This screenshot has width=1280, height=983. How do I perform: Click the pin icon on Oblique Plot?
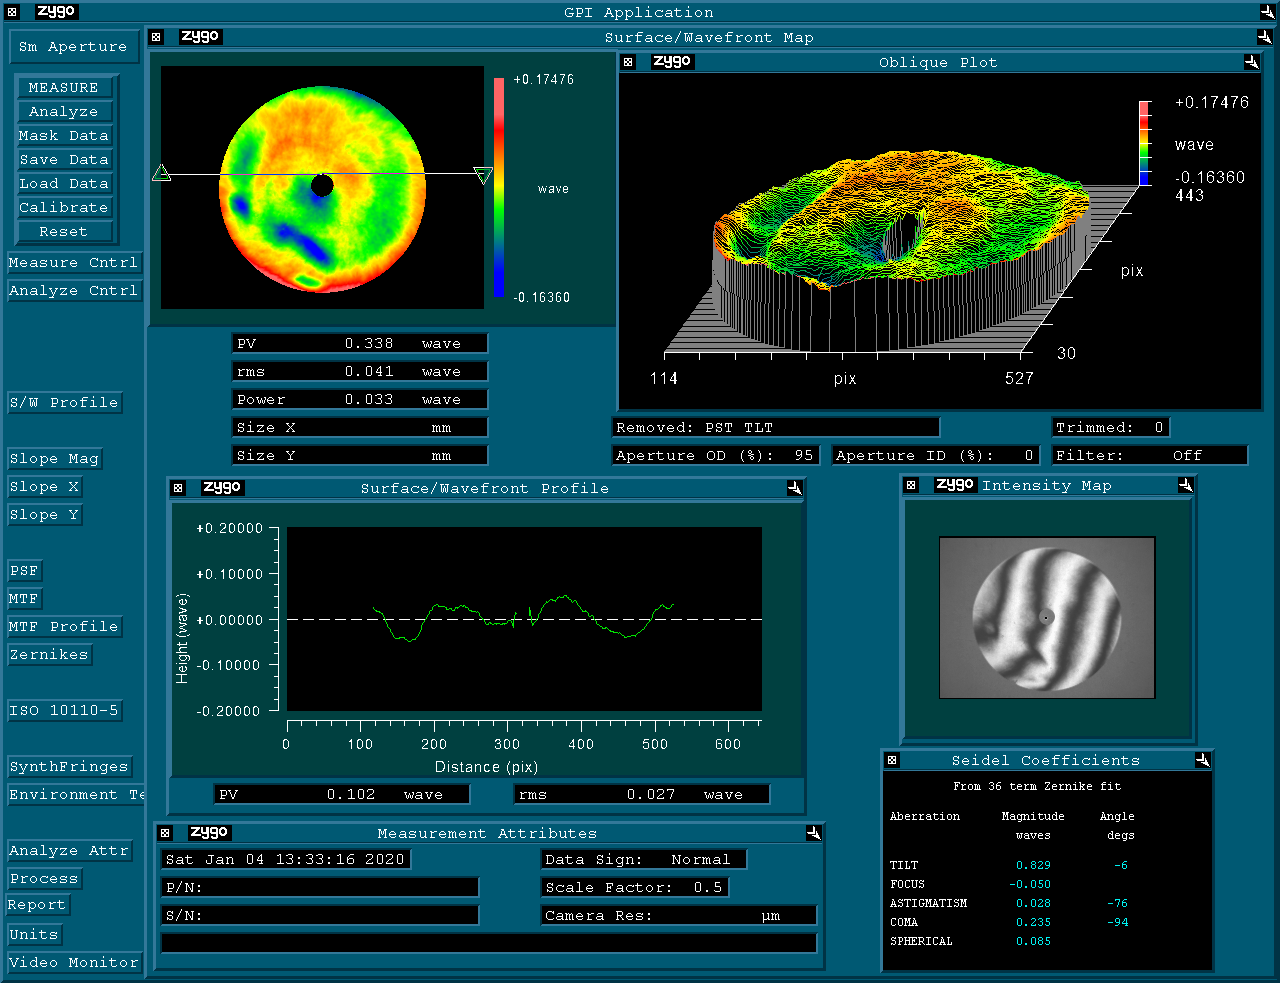[1251, 62]
